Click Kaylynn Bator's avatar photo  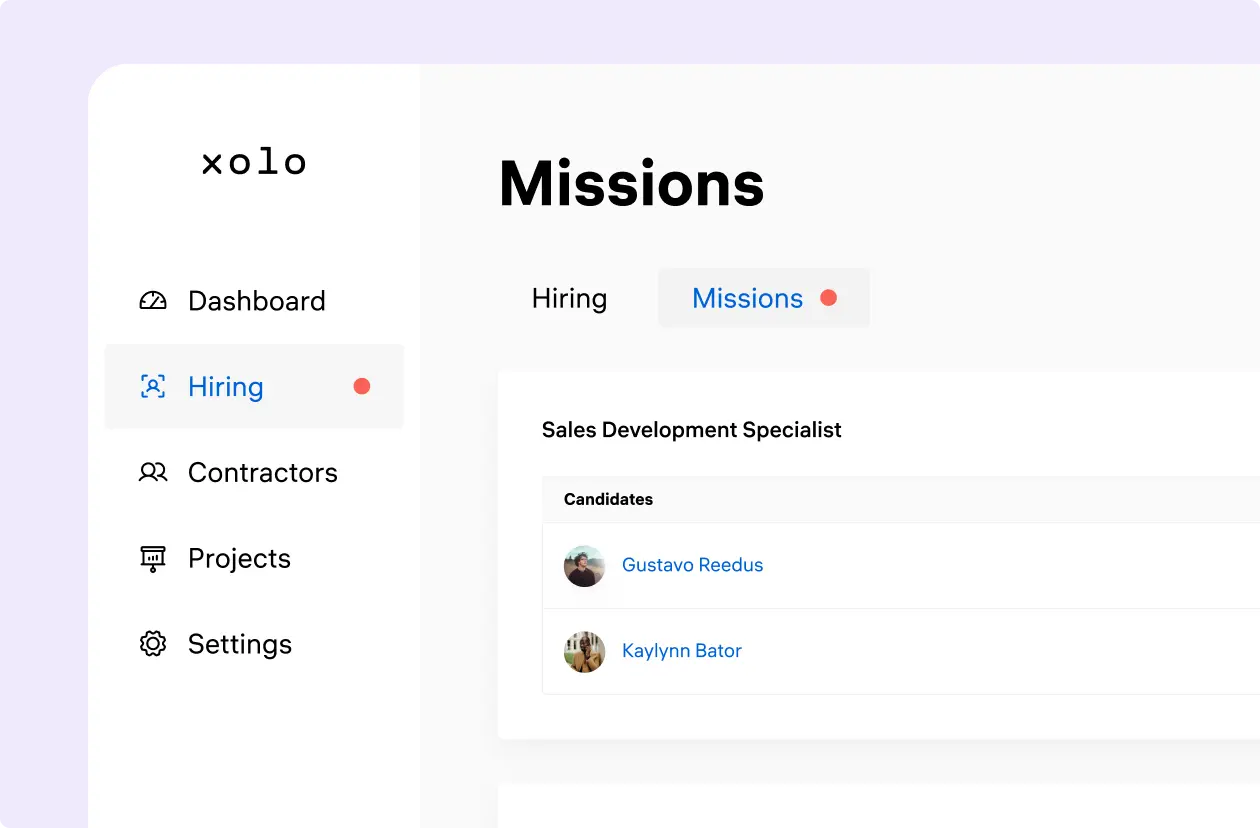[584, 651]
